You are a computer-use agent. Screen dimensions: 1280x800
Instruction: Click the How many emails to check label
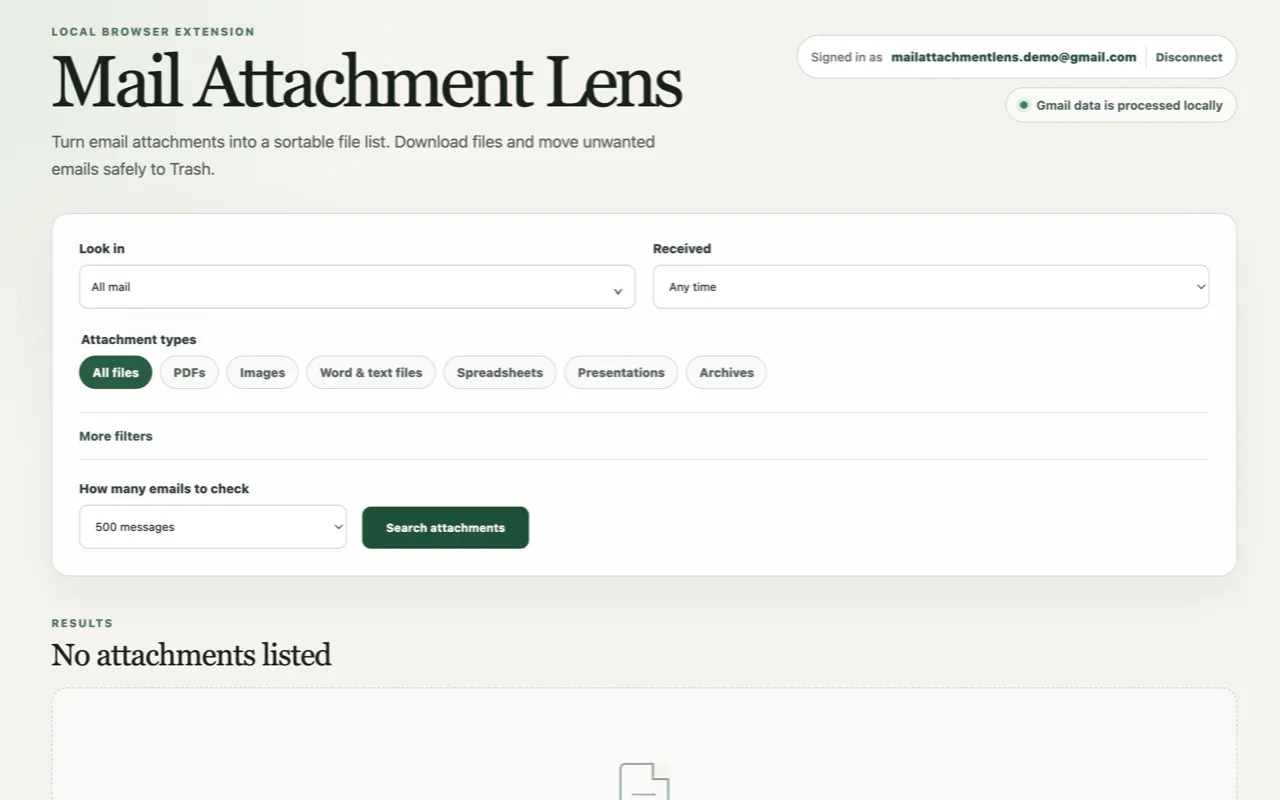click(164, 489)
